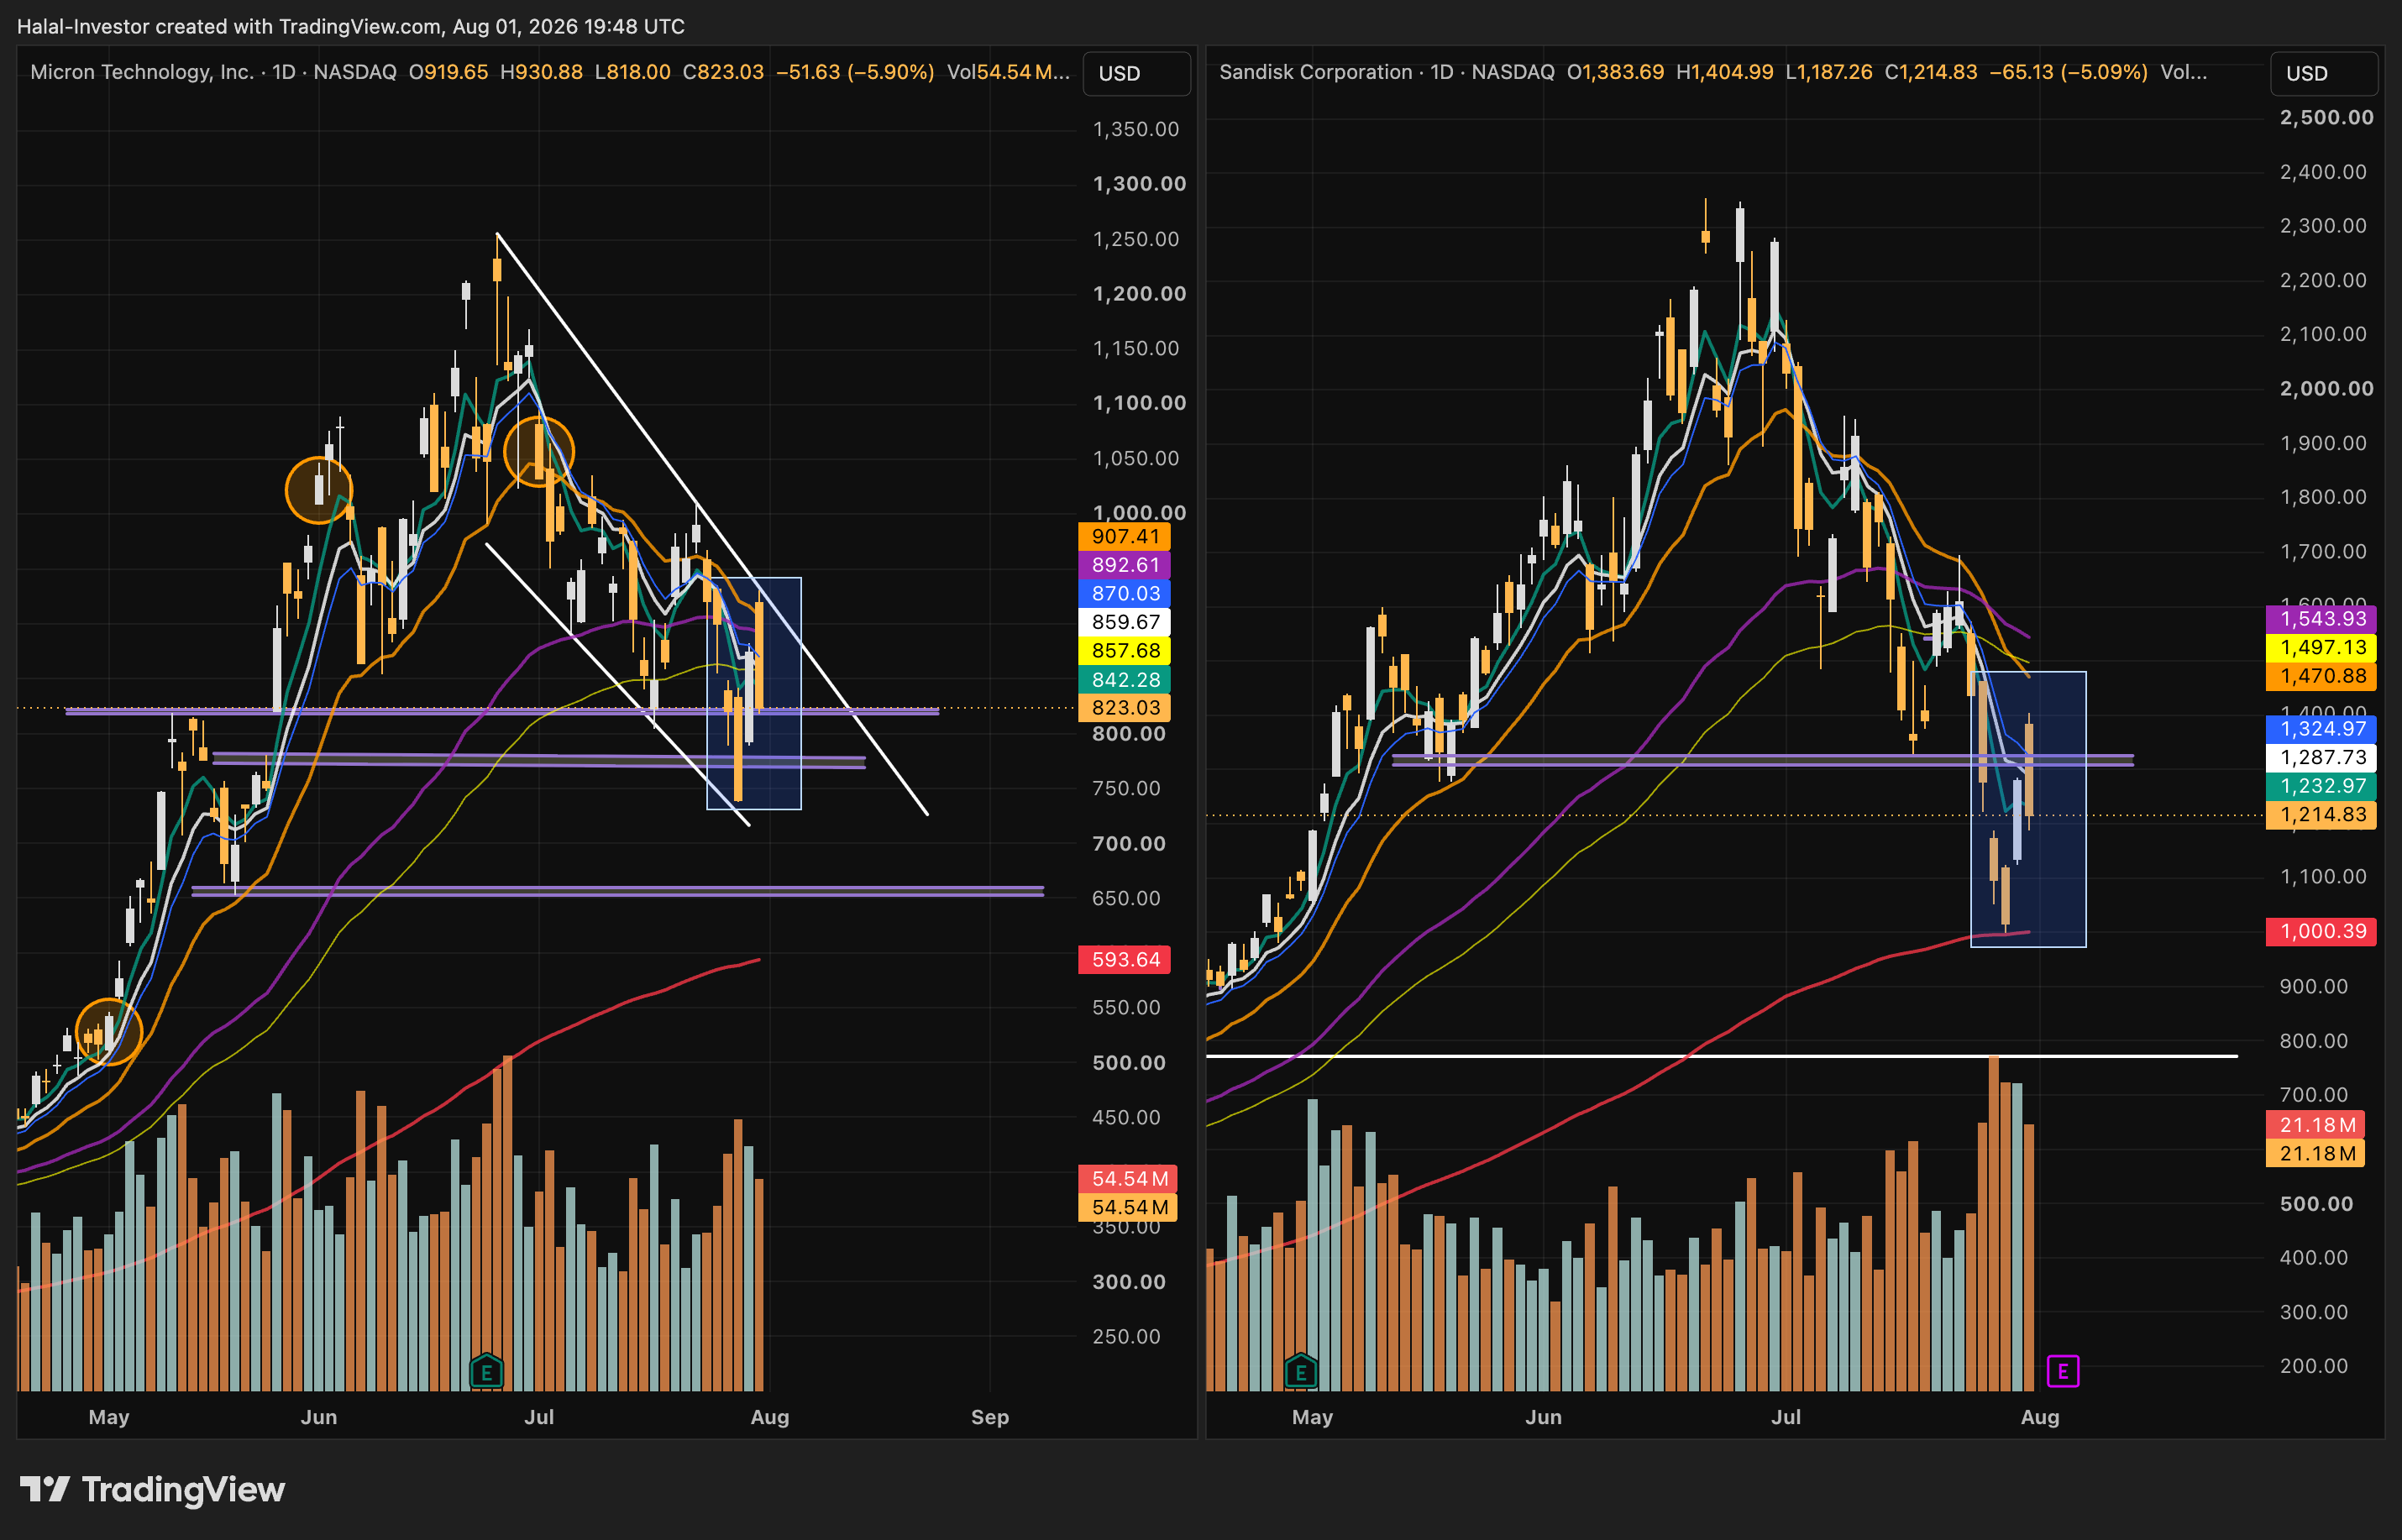2402x1540 pixels.
Task: Click the Jul label on Micron time axis
Action: pos(539,1417)
